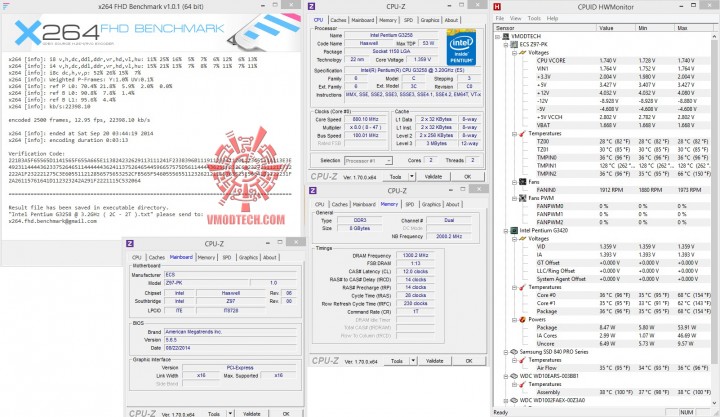This screenshot has height=417, width=720.
Task: Click the Intel Pentium inside logo
Action: pos(461,47)
